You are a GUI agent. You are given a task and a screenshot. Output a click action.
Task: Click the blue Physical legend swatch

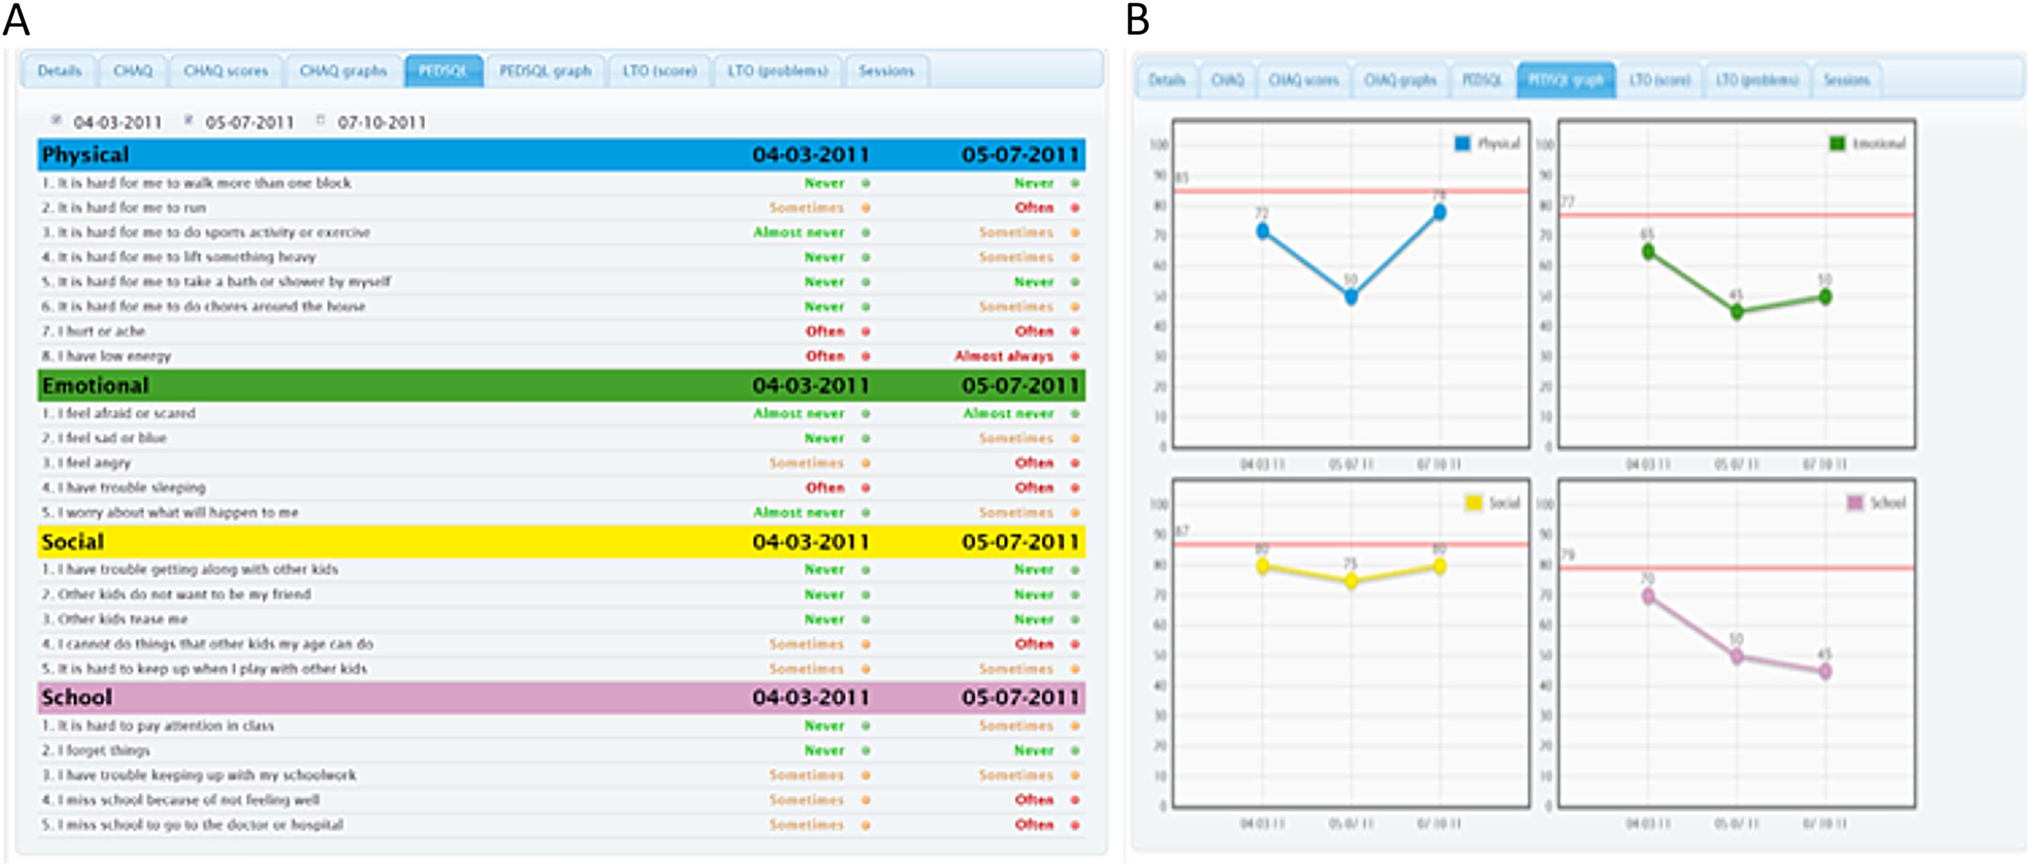[1462, 144]
